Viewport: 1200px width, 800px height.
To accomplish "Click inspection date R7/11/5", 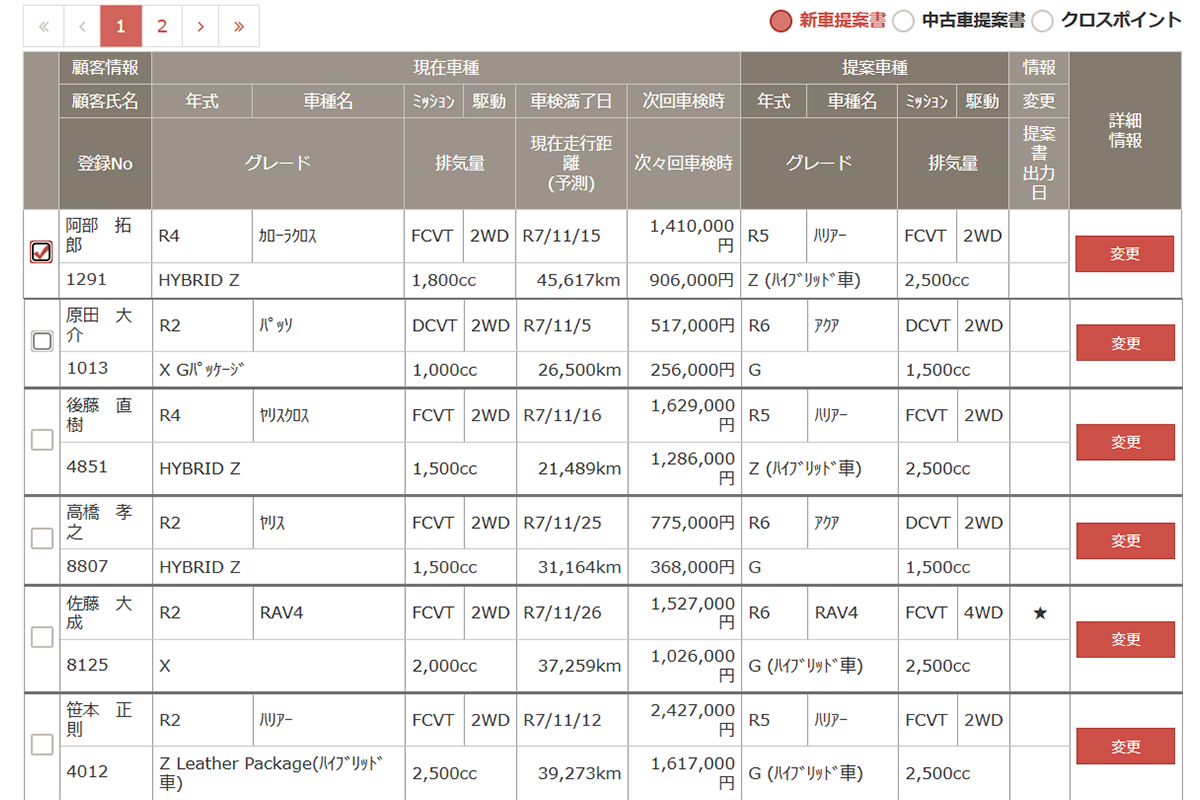I will click(557, 325).
